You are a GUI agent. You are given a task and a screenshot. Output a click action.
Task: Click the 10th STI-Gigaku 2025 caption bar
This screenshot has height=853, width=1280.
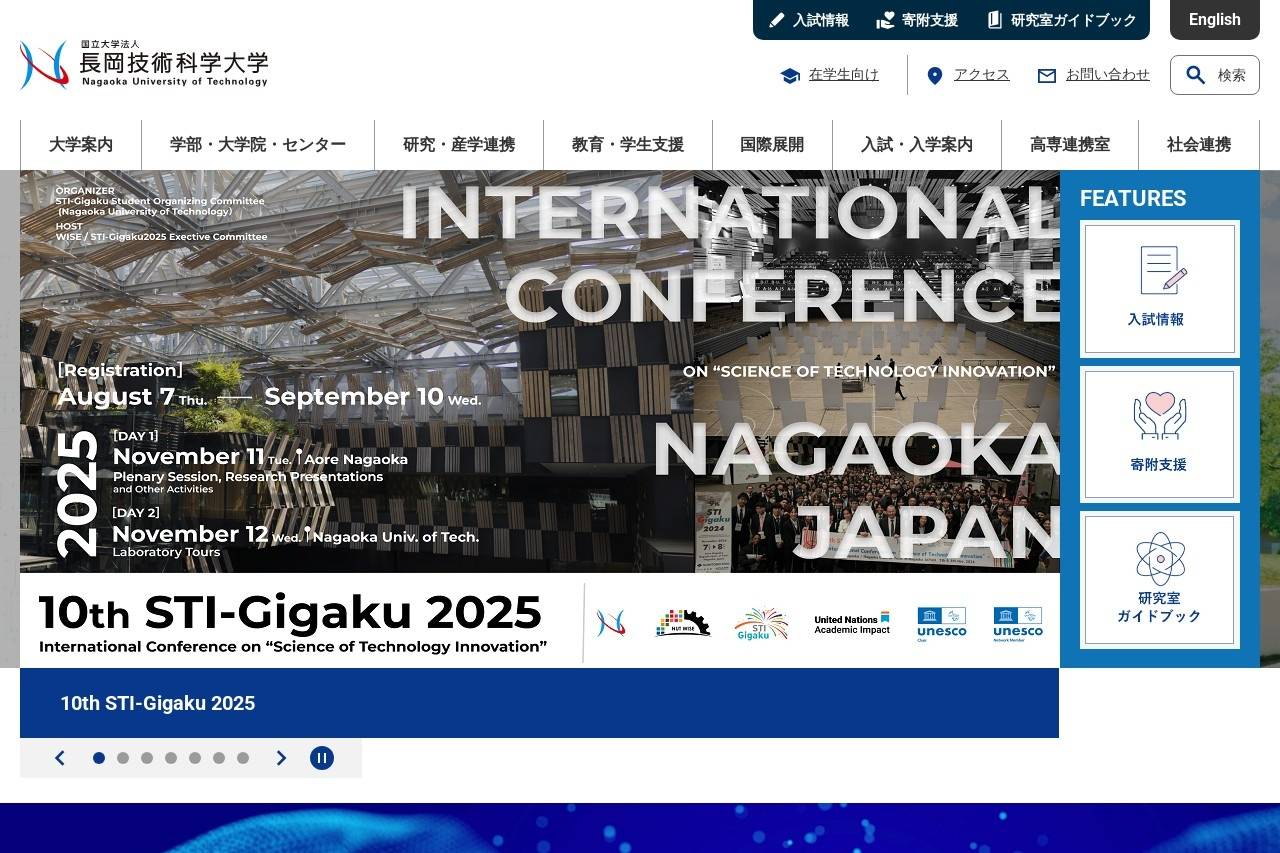point(539,703)
